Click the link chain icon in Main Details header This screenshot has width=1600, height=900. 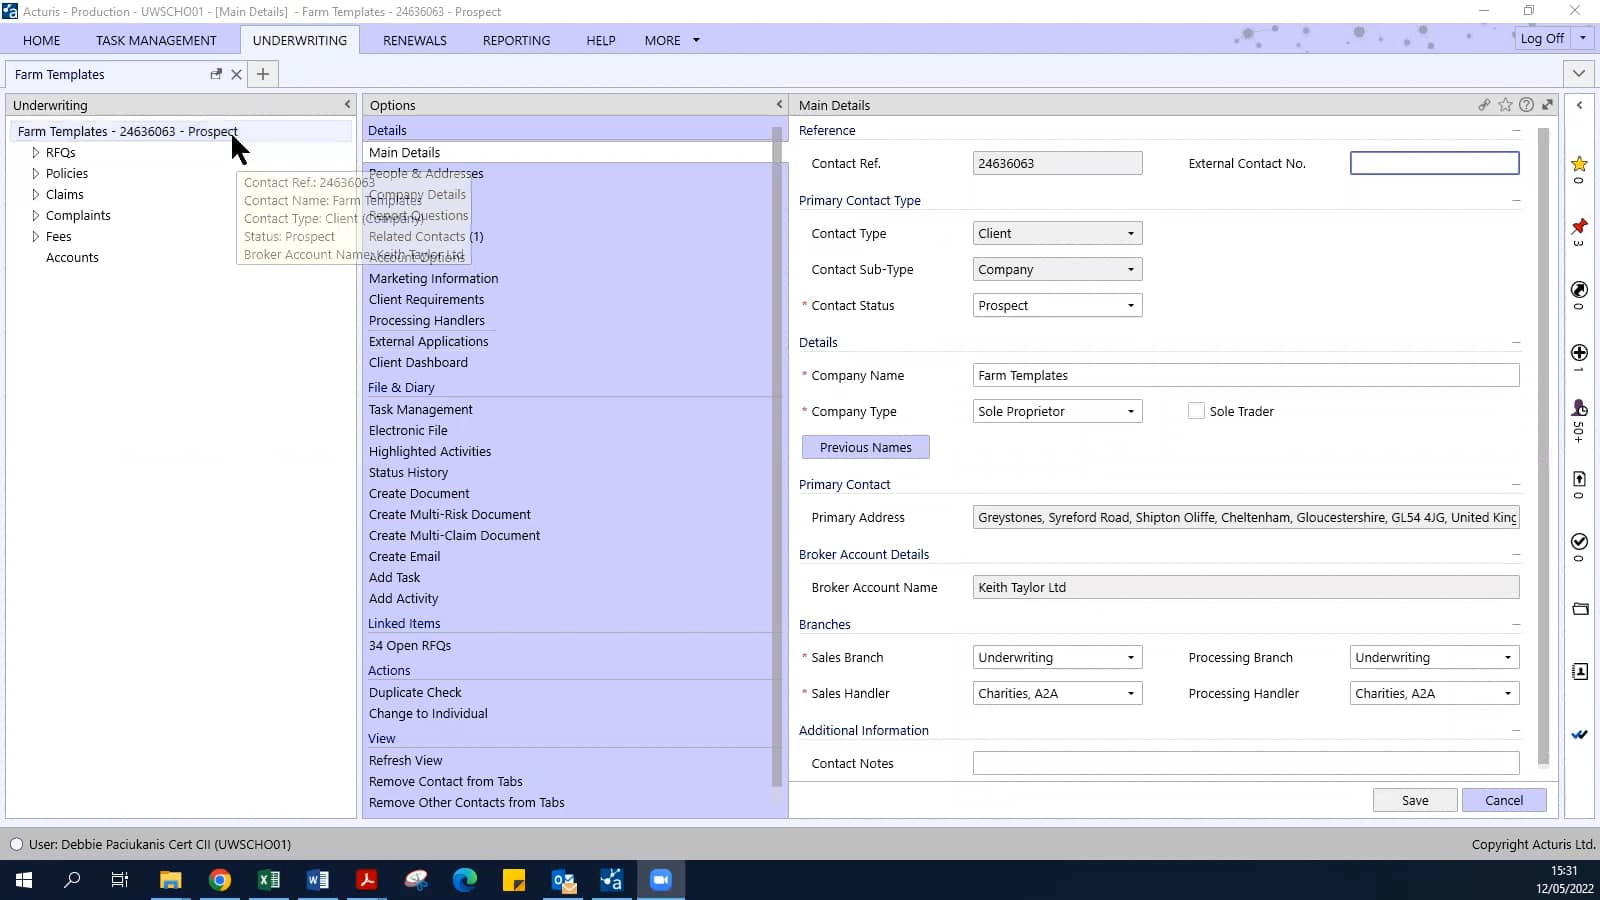tap(1484, 105)
